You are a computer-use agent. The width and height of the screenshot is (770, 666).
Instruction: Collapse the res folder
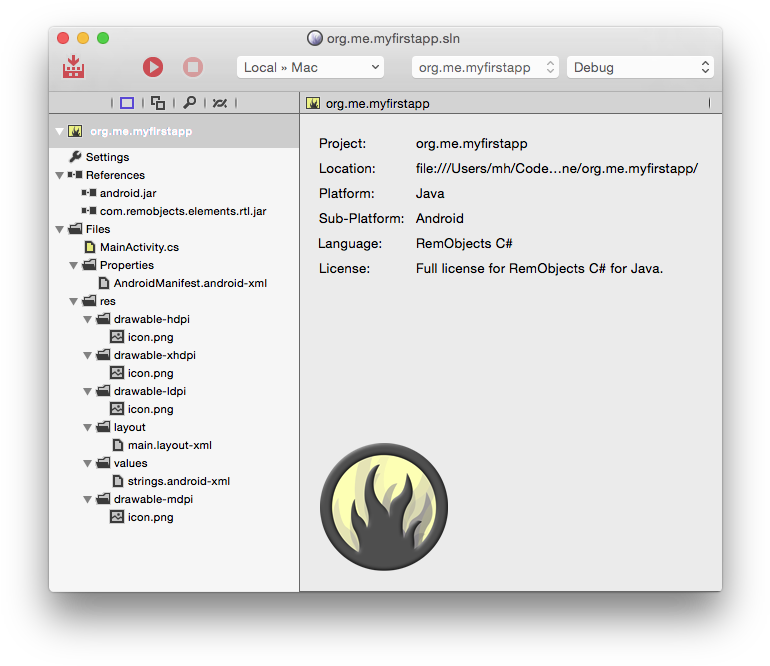pyautogui.click(x=74, y=301)
